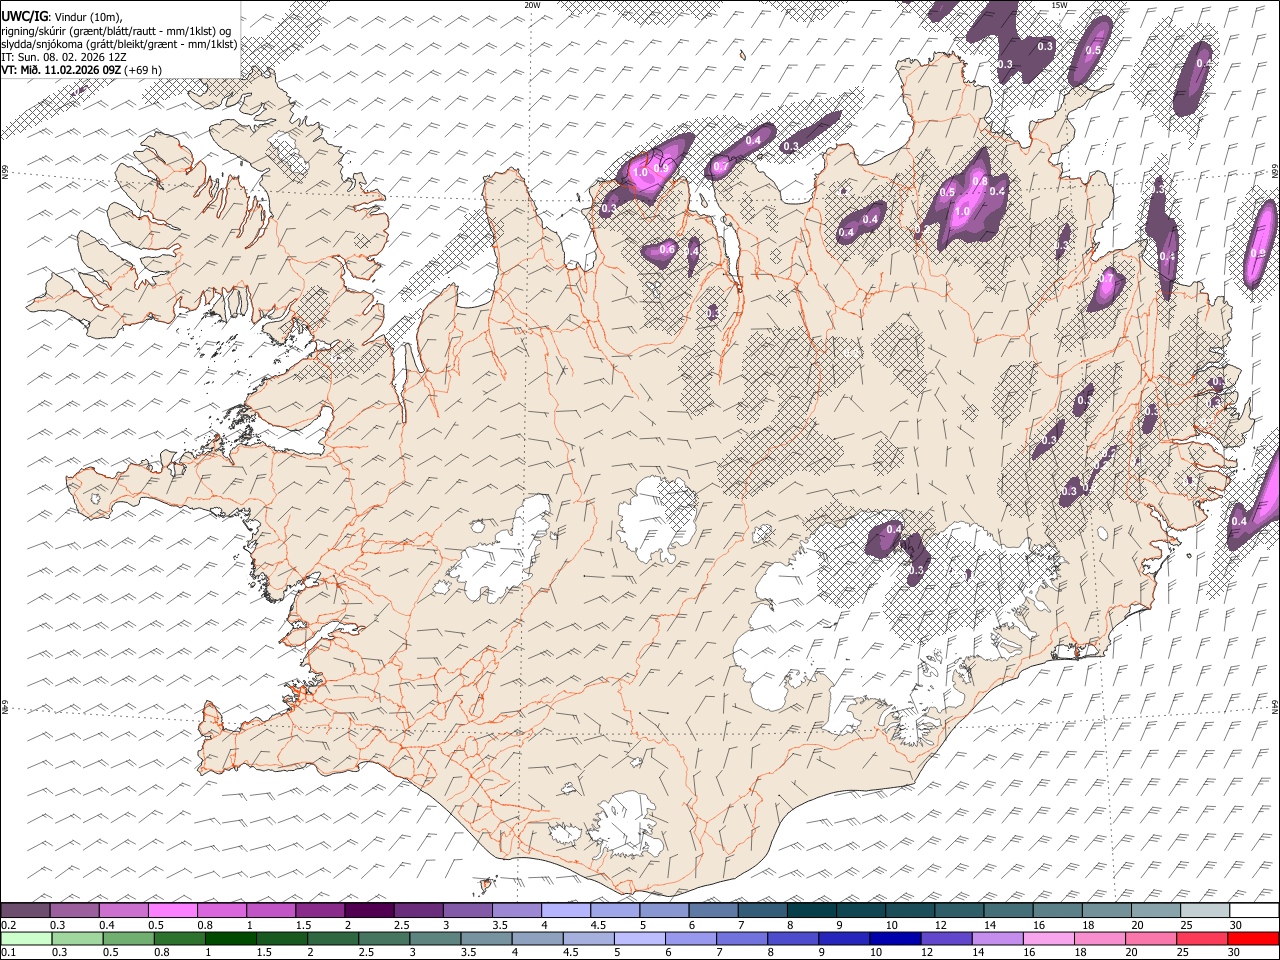1280x960 pixels.
Task: Click the grey-blue lower swatch labeled 3.5
Action: pyautogui.click(x=486, y=938)
